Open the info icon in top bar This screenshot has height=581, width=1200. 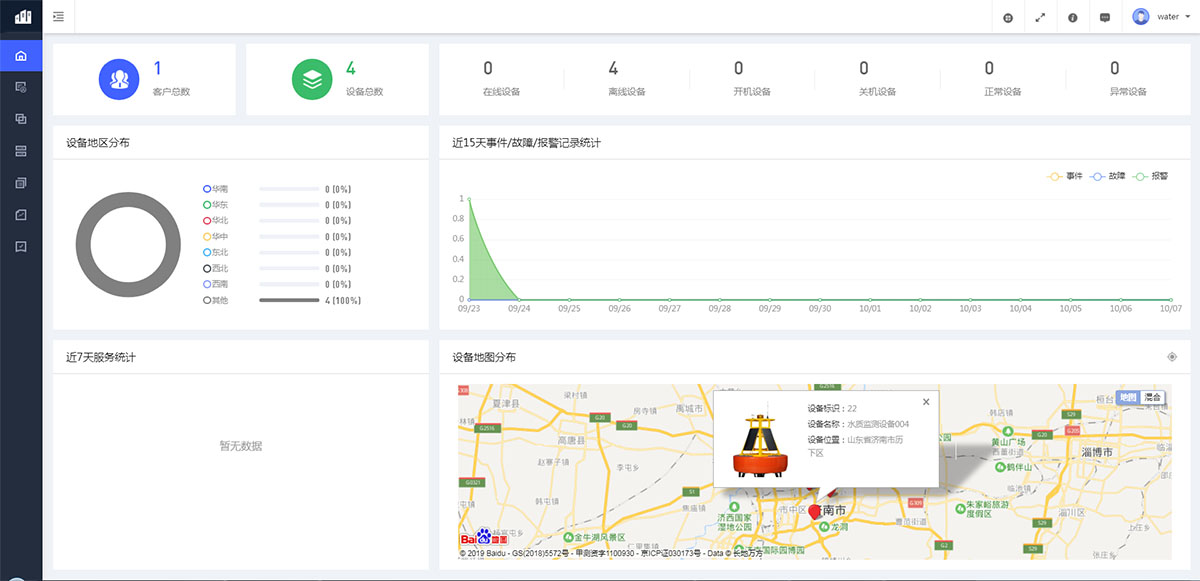pos(1072,17)
